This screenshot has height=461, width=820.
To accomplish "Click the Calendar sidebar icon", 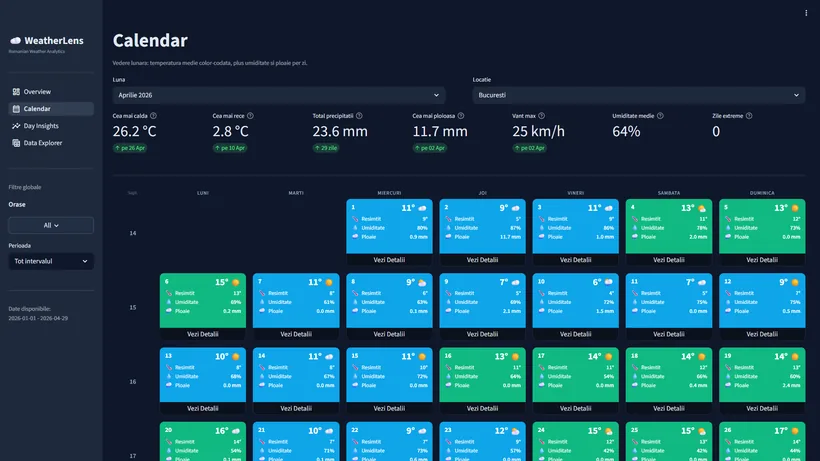I will coord(16,109).
